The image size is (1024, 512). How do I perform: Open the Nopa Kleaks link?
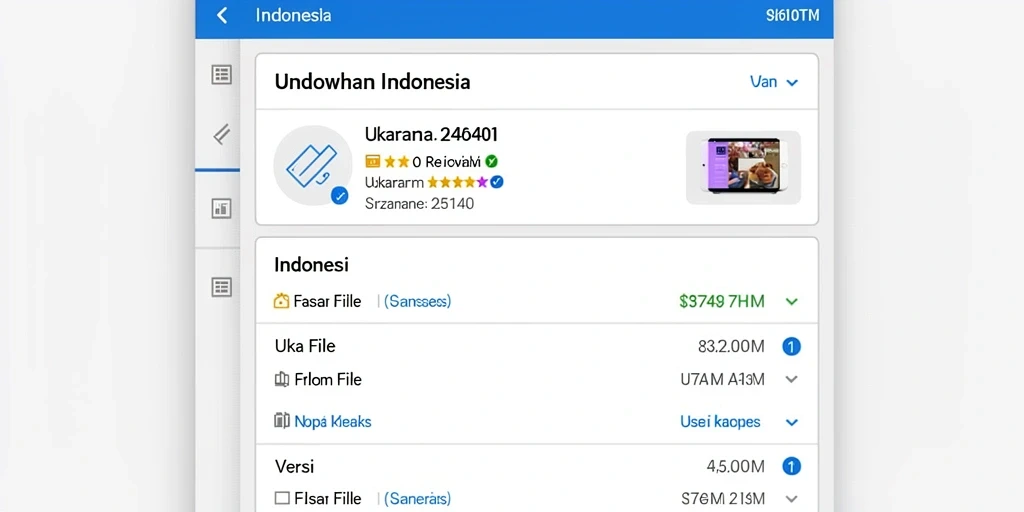(332, 421)
